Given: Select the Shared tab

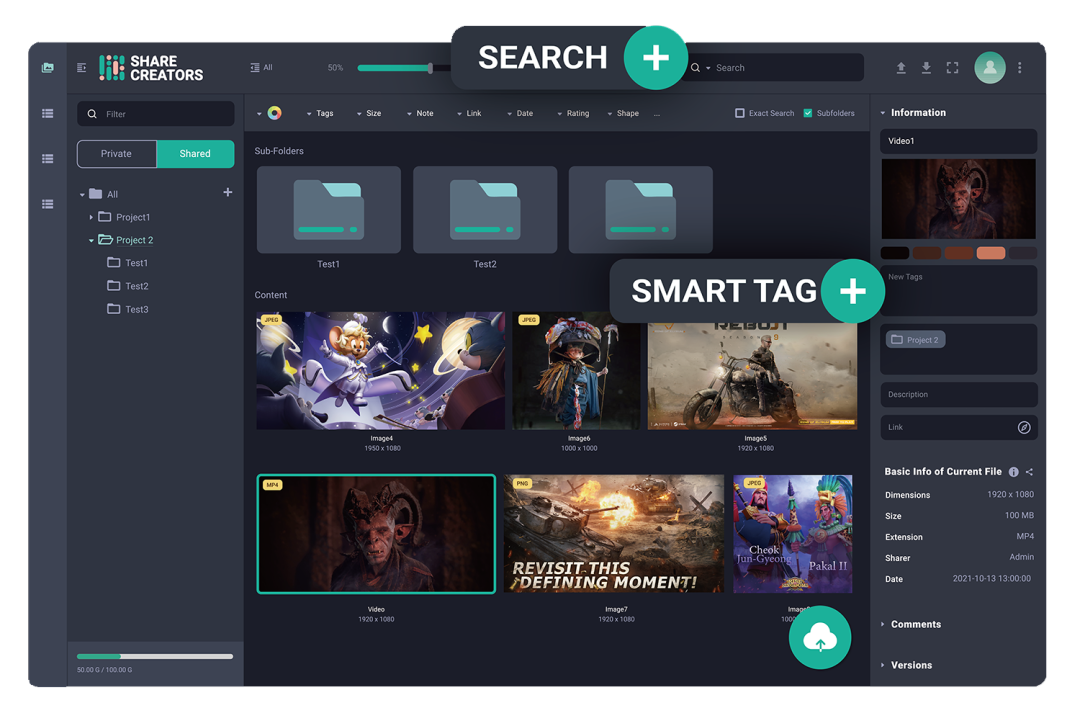Looking at the screenshot, I should [x=195, y=153].
